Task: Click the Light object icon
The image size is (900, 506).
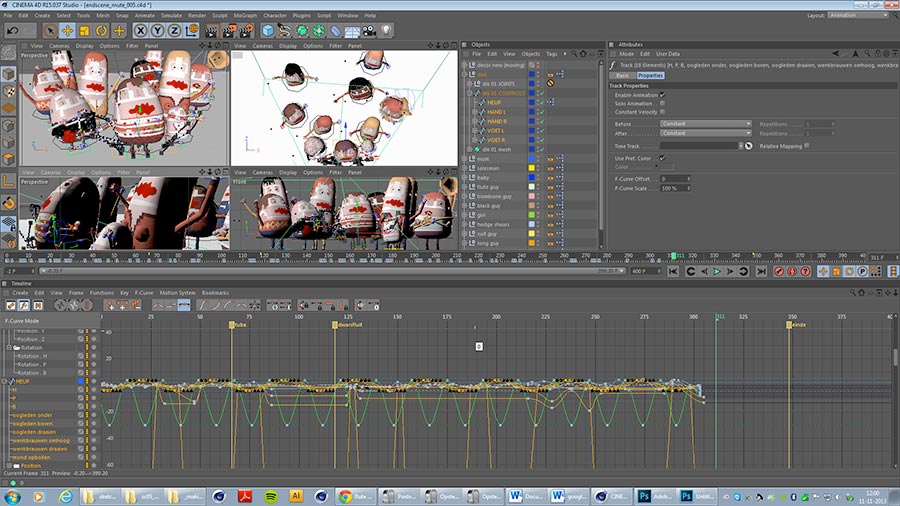Action: click(x=386, y=31)
